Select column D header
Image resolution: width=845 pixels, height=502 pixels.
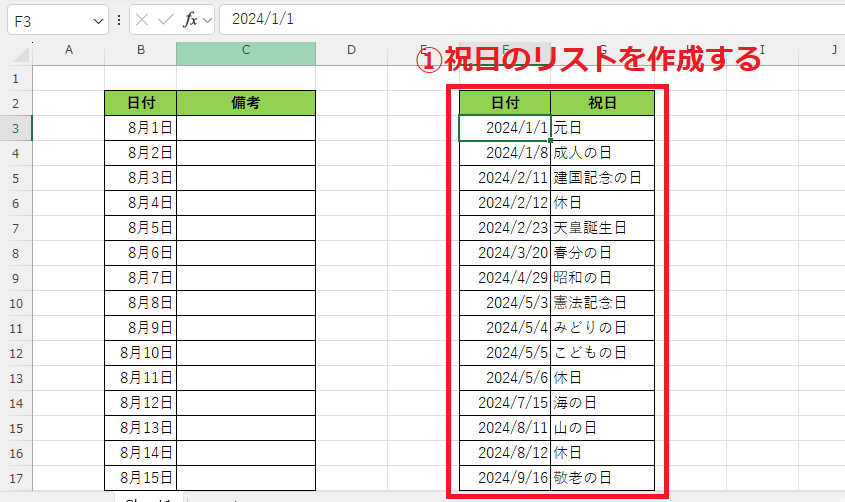point(351,50)
